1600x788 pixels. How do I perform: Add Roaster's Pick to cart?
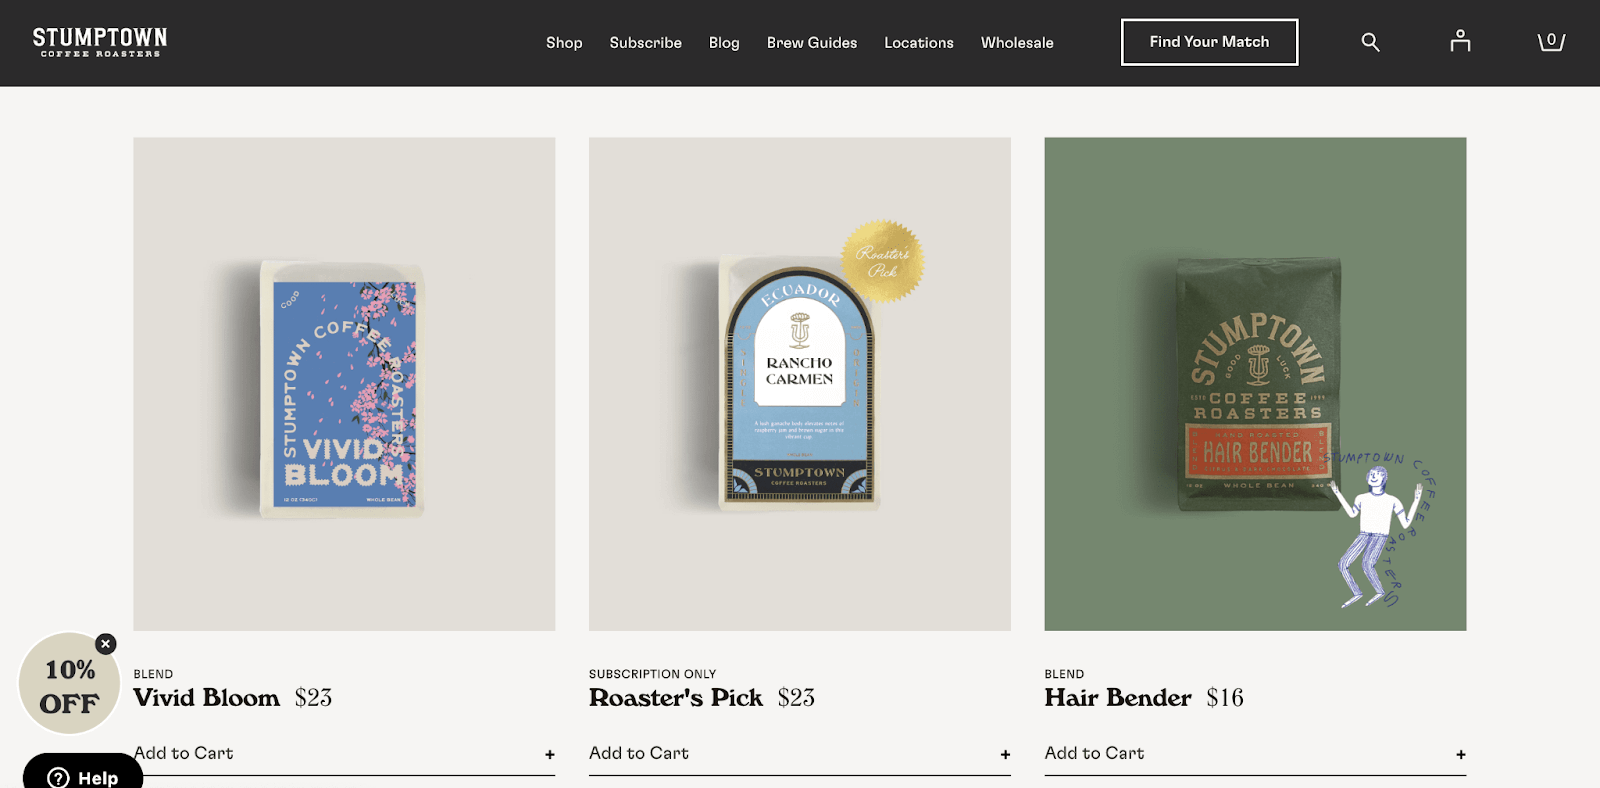pyautogui.click(x=800, y=754)
